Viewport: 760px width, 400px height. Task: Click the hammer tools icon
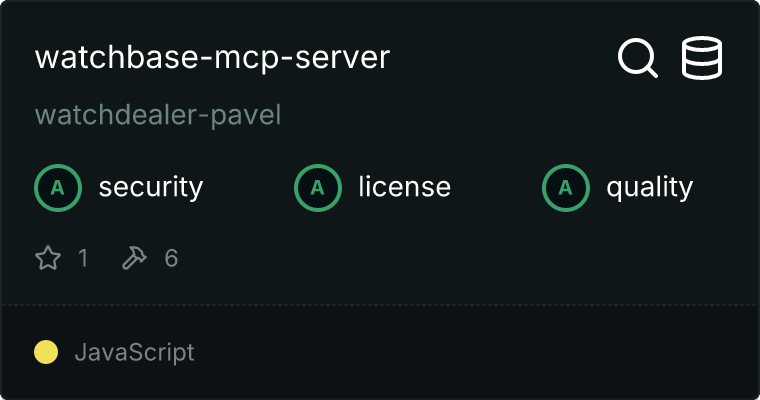coord(134,257)
